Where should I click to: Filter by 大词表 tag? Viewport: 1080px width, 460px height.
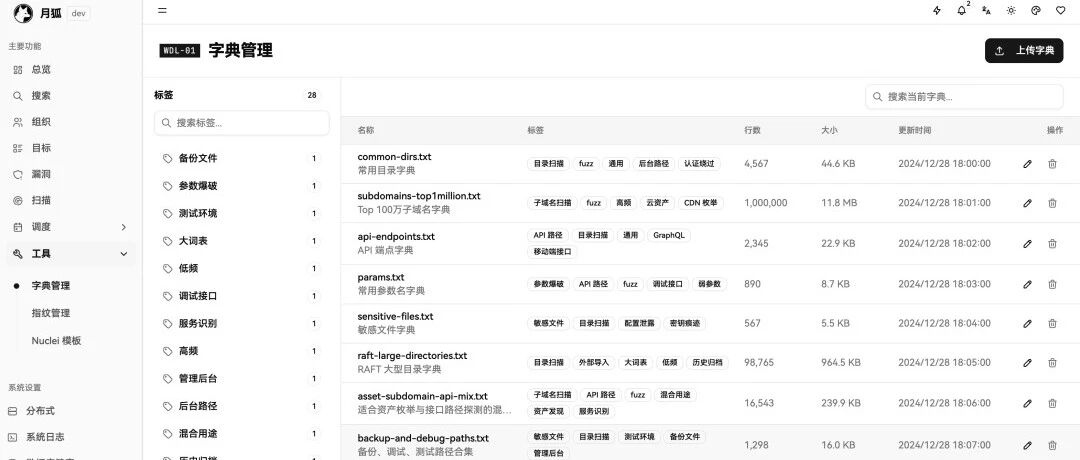(241, 241)
